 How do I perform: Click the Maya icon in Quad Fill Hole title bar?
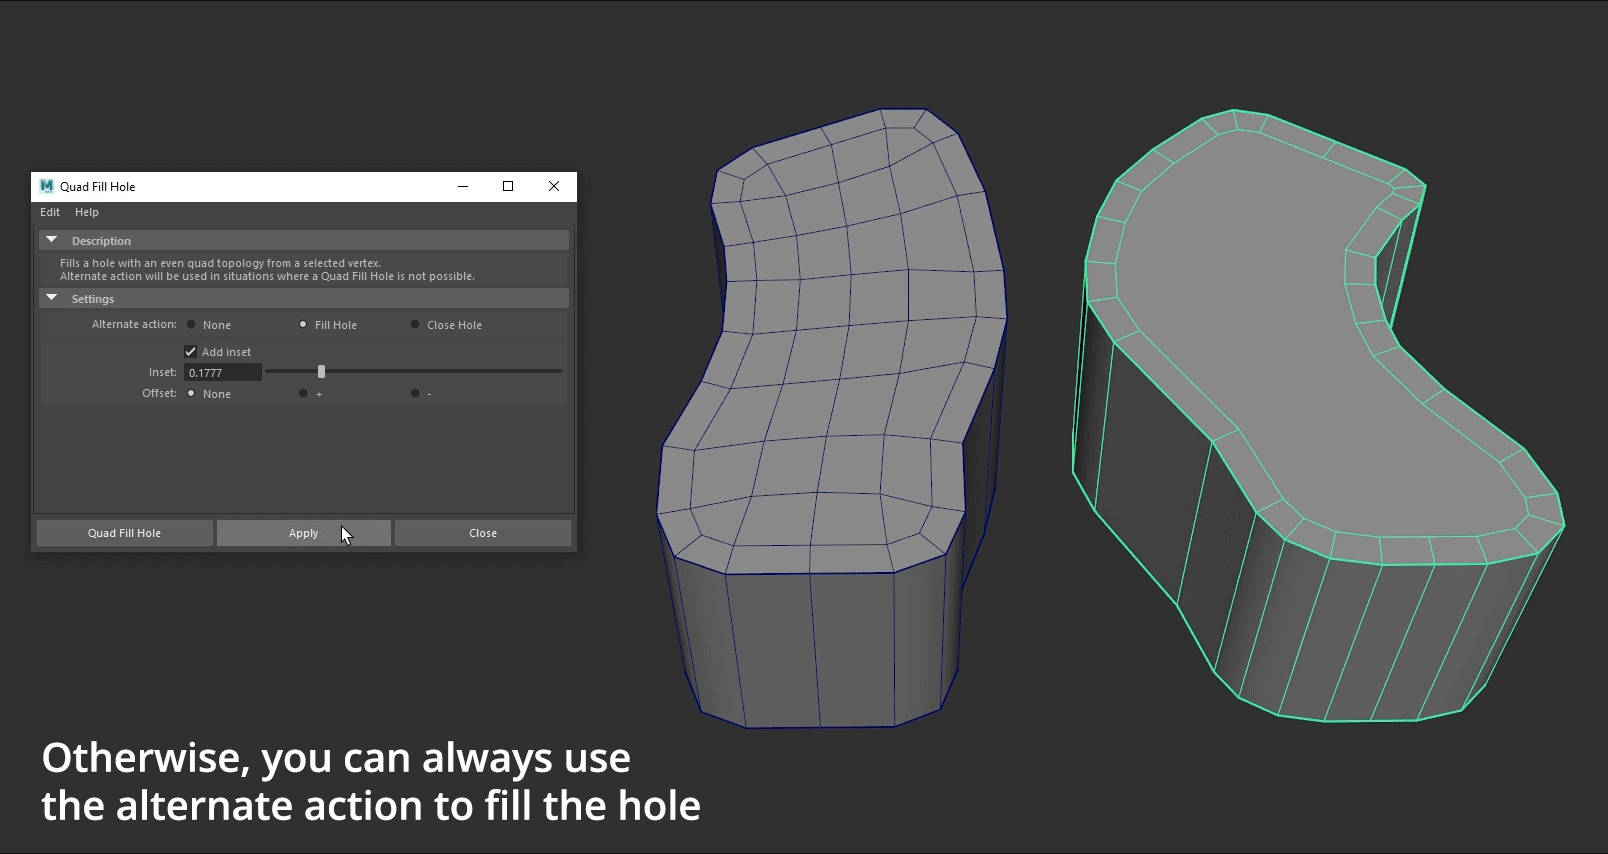click(46, 186)
